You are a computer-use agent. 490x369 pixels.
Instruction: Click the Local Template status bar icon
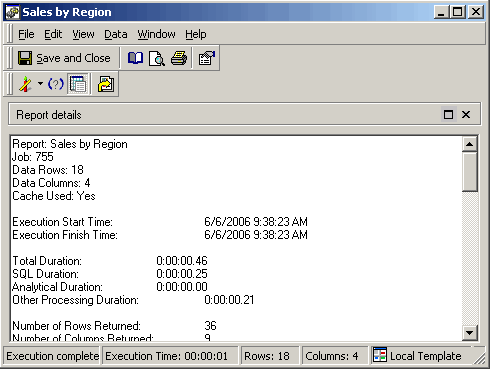click(380, 355)
